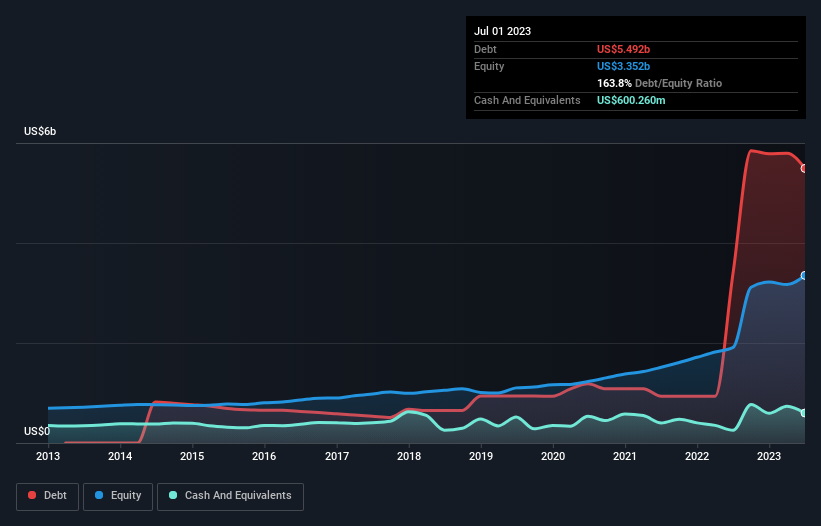Click the 2016 x-axis label

(x=264, y=456)
